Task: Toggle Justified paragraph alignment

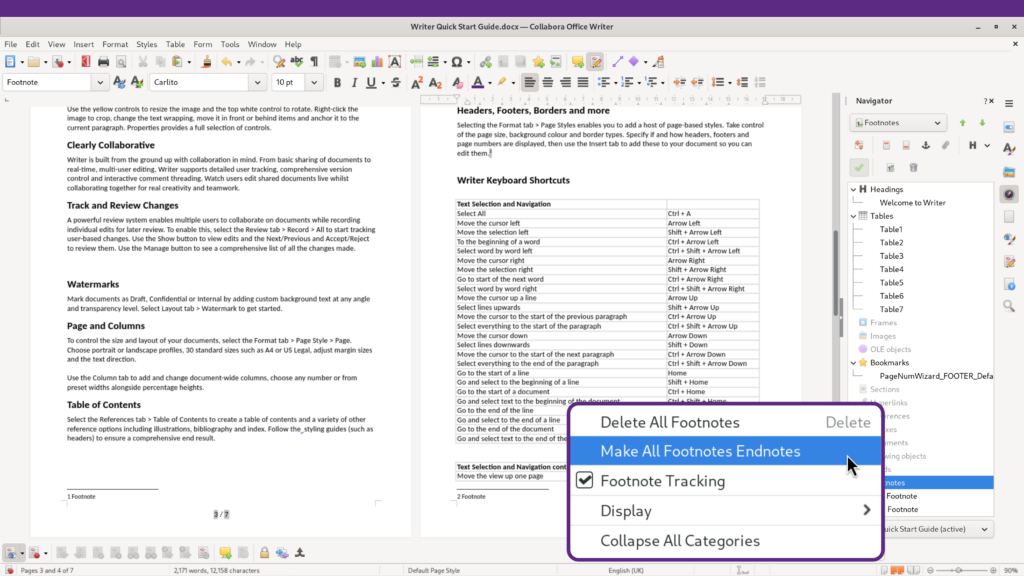Action: coord(583,82)
